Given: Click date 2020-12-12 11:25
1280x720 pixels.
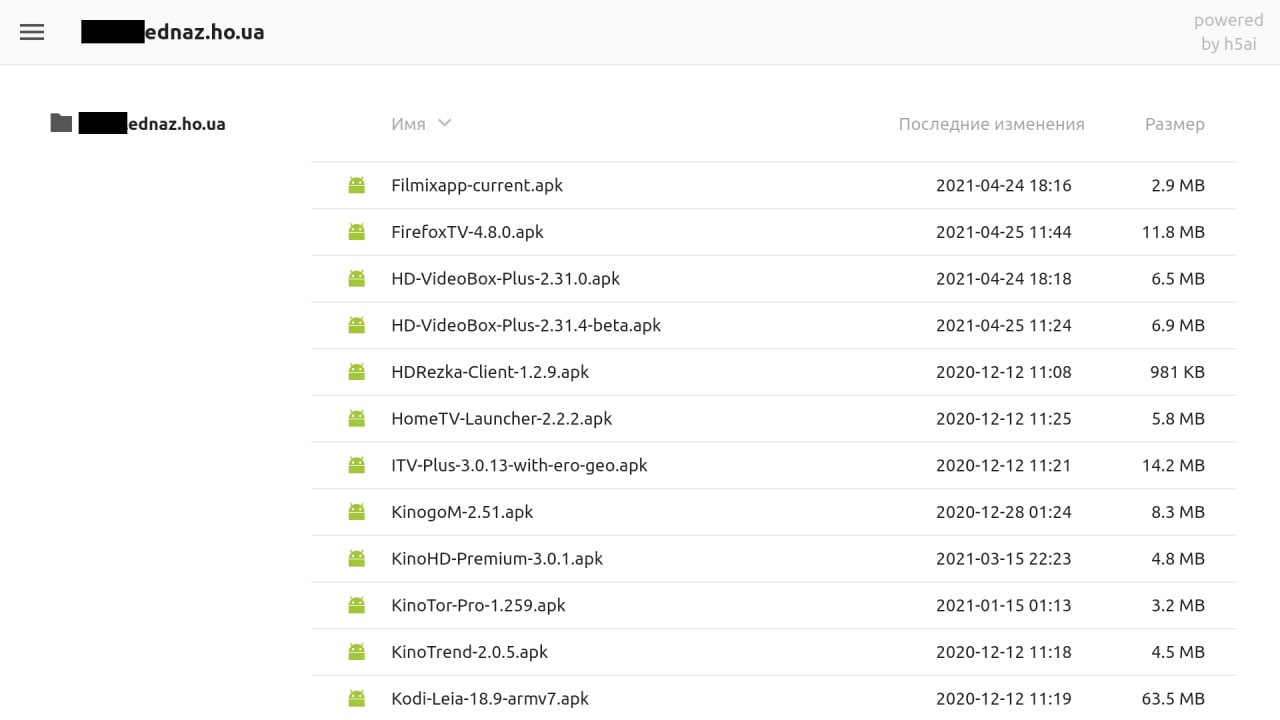Looking at the screenshot, I should point(1003,418).
